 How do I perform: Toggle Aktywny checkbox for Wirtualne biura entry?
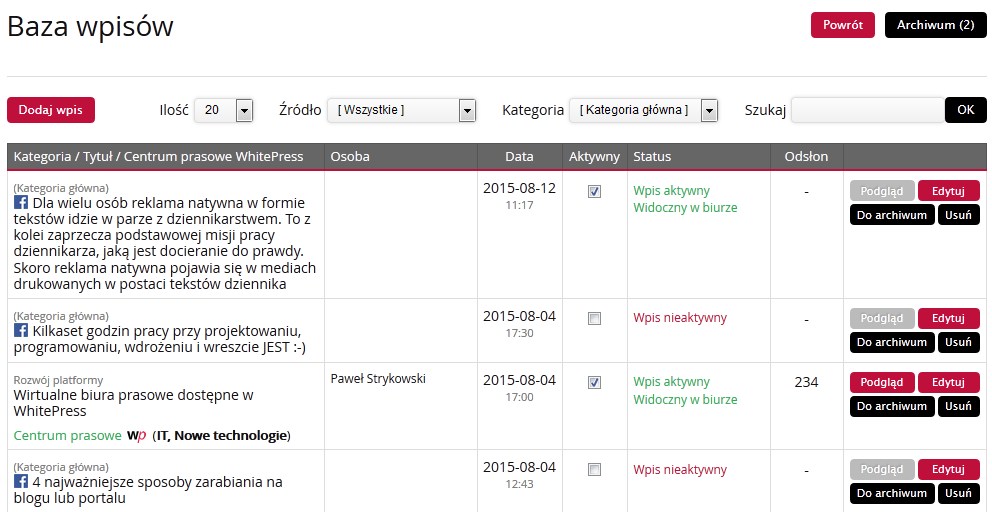595,383
